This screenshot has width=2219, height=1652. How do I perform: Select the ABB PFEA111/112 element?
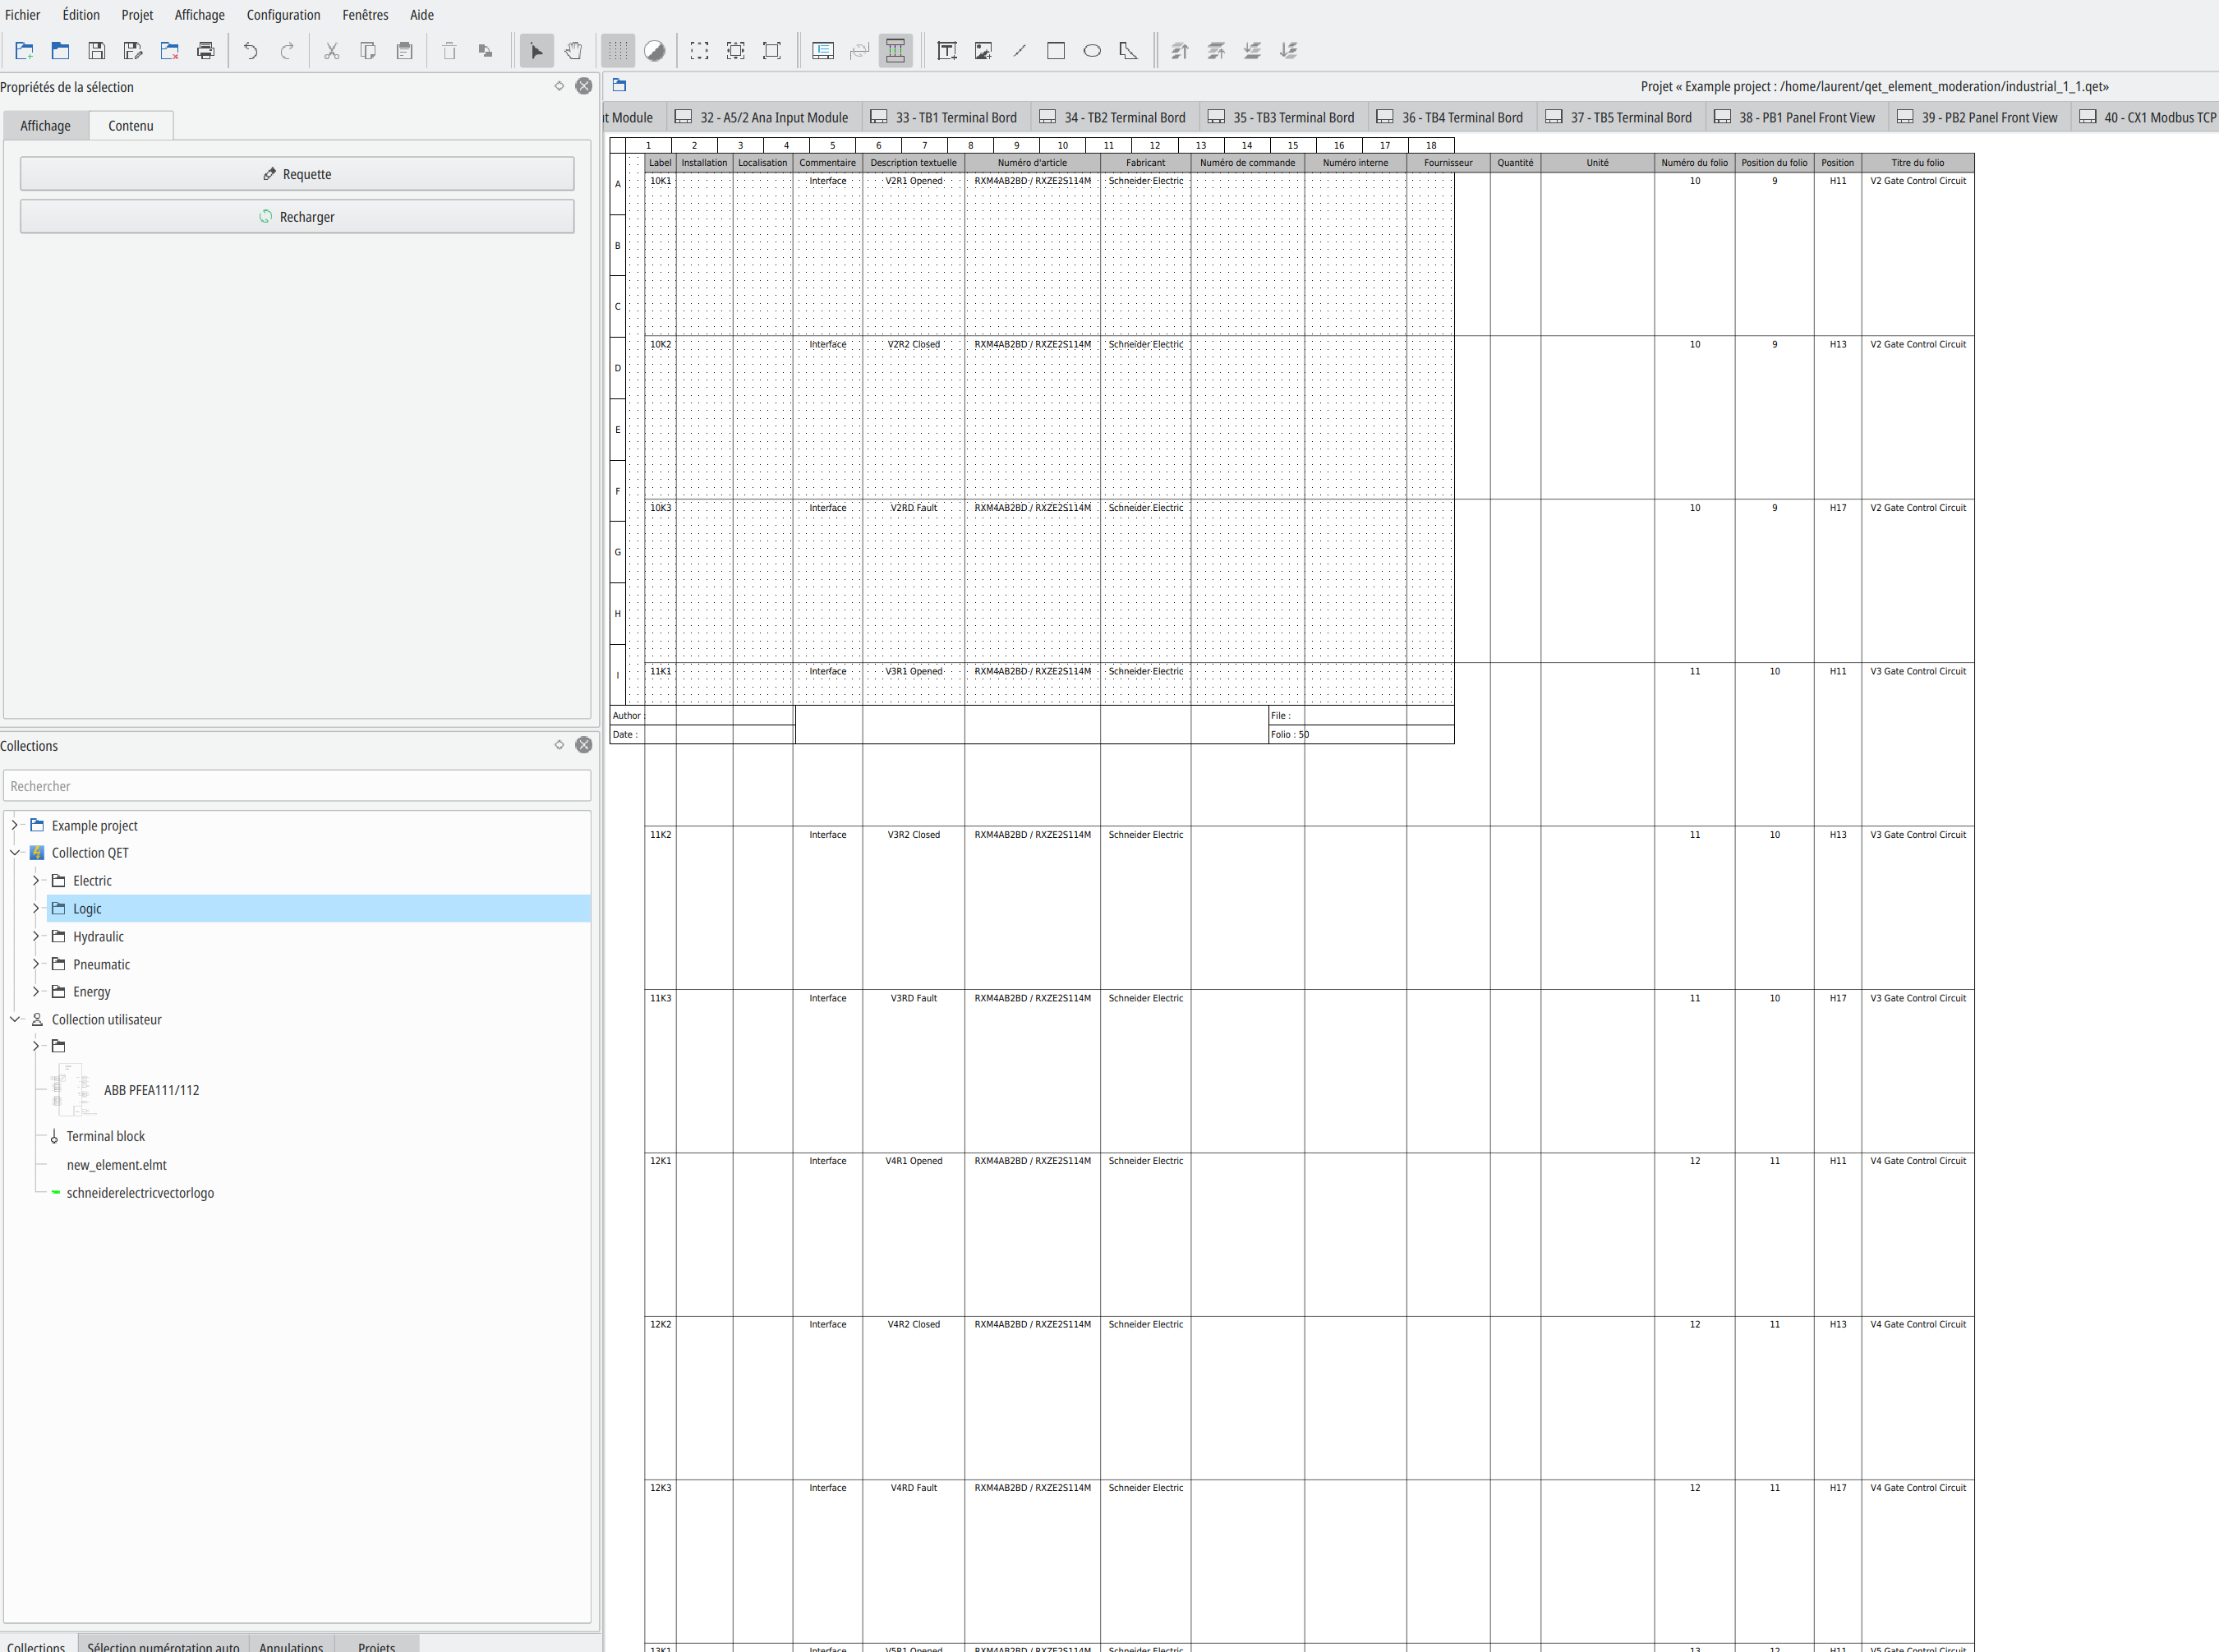(x=151, y=1090)
